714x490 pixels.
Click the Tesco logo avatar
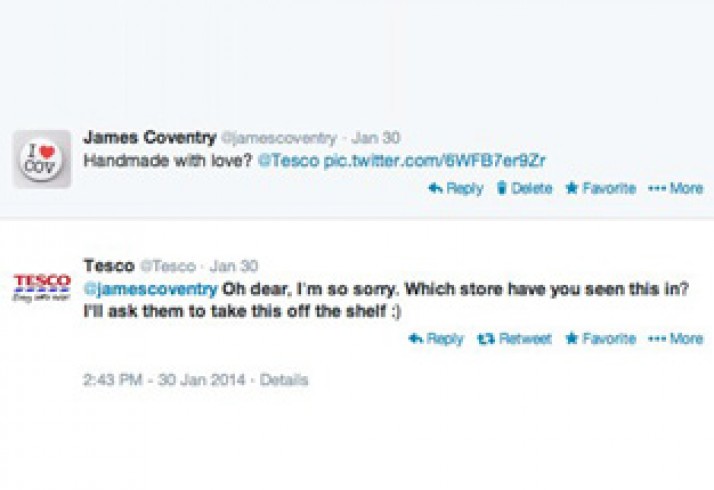[x=41, y=285]
